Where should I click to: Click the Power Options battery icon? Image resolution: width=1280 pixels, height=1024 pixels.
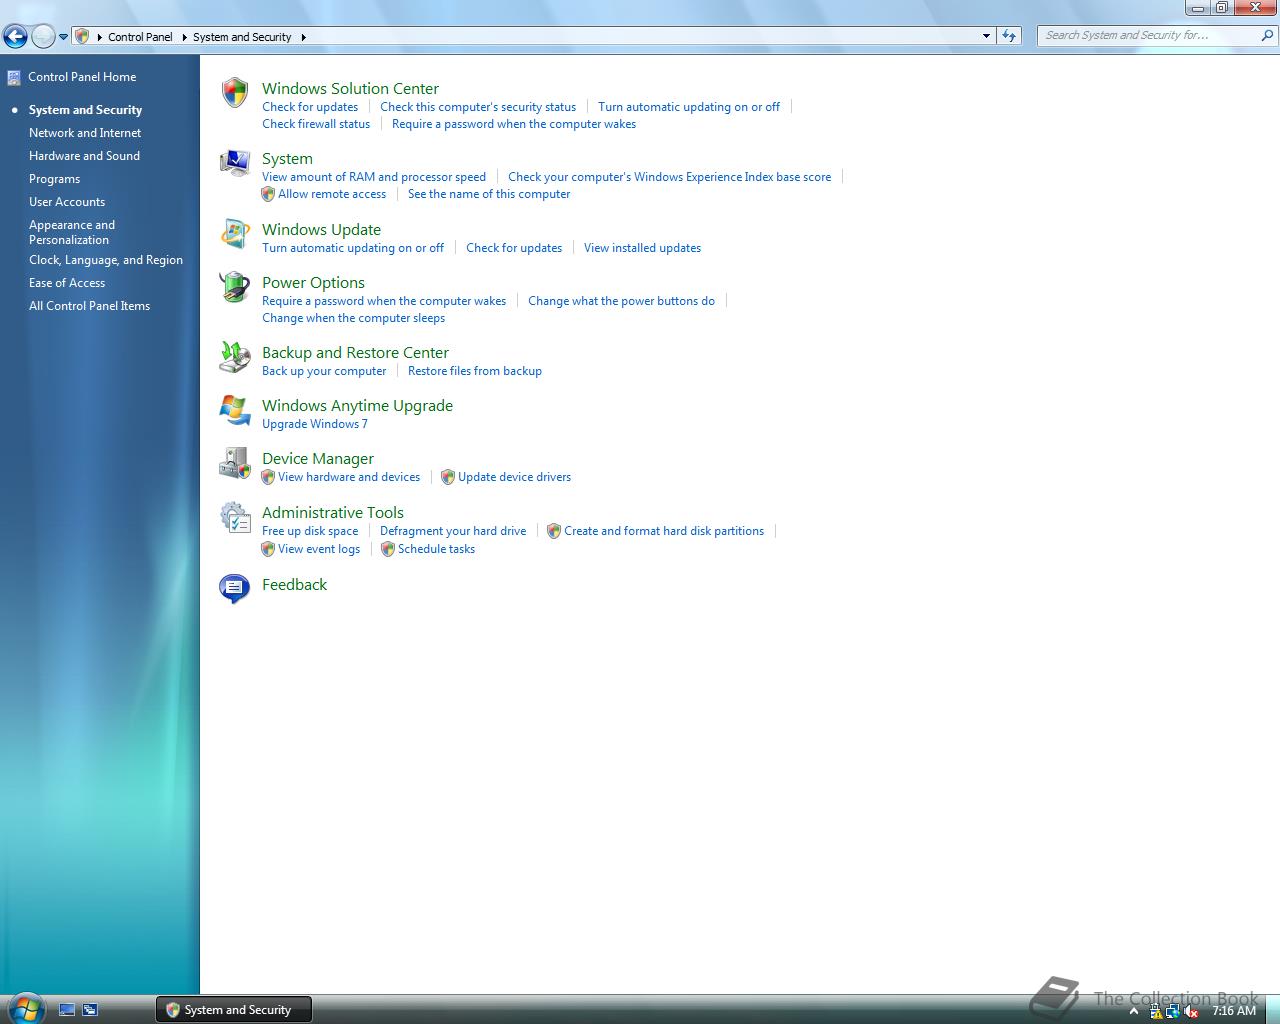[x=234, y=287]
